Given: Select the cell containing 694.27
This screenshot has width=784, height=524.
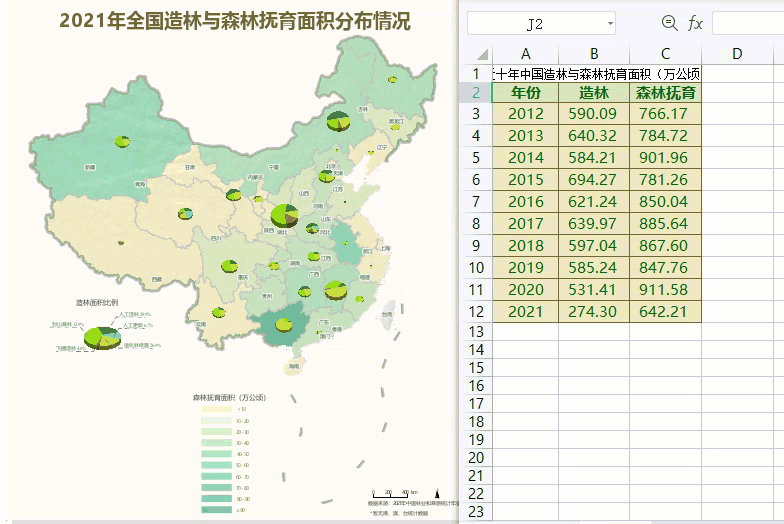Looking at the screenshot, I should (594, 180).
